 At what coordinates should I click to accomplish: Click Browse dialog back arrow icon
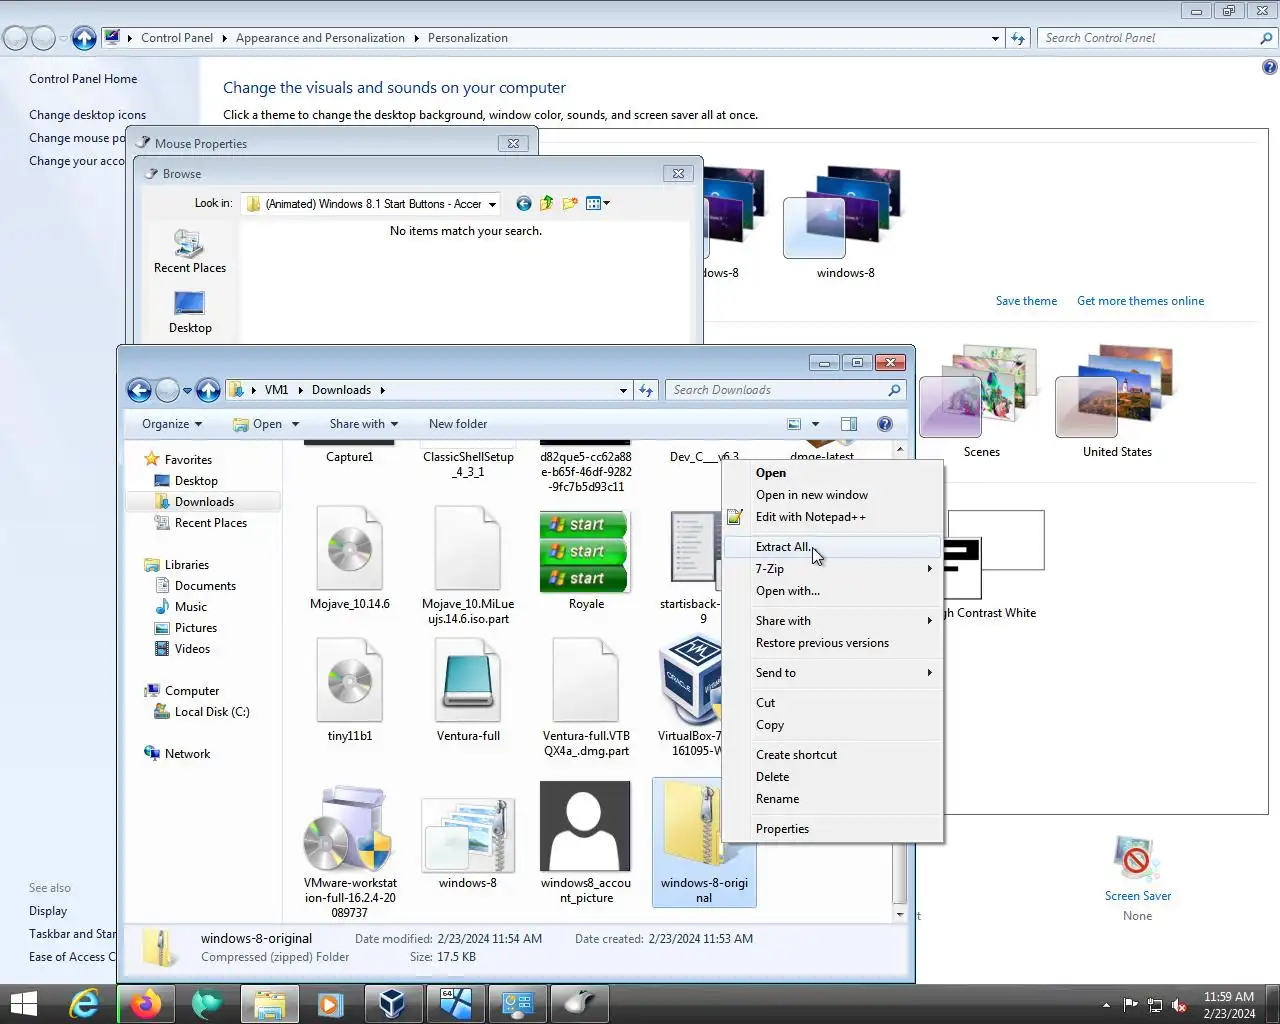(523, 204)
